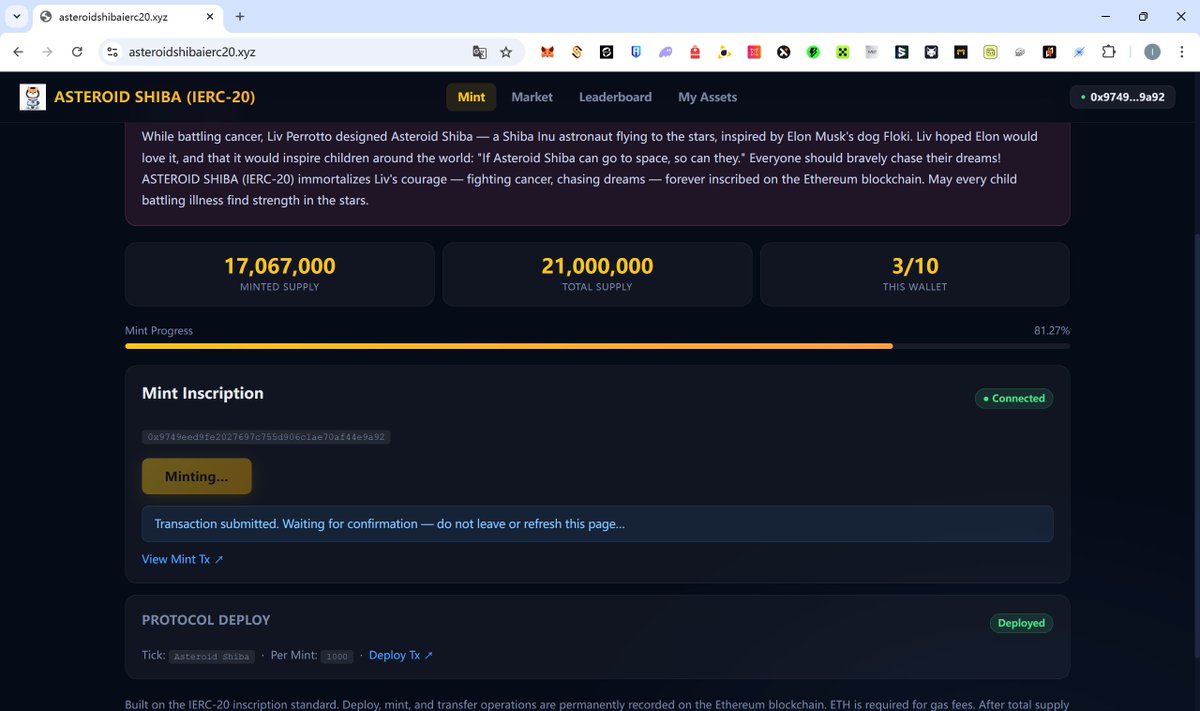Close the asteroidshibaierc20.xyz browser tab
Screen dimensions: 1200x711
coord(208,17)
